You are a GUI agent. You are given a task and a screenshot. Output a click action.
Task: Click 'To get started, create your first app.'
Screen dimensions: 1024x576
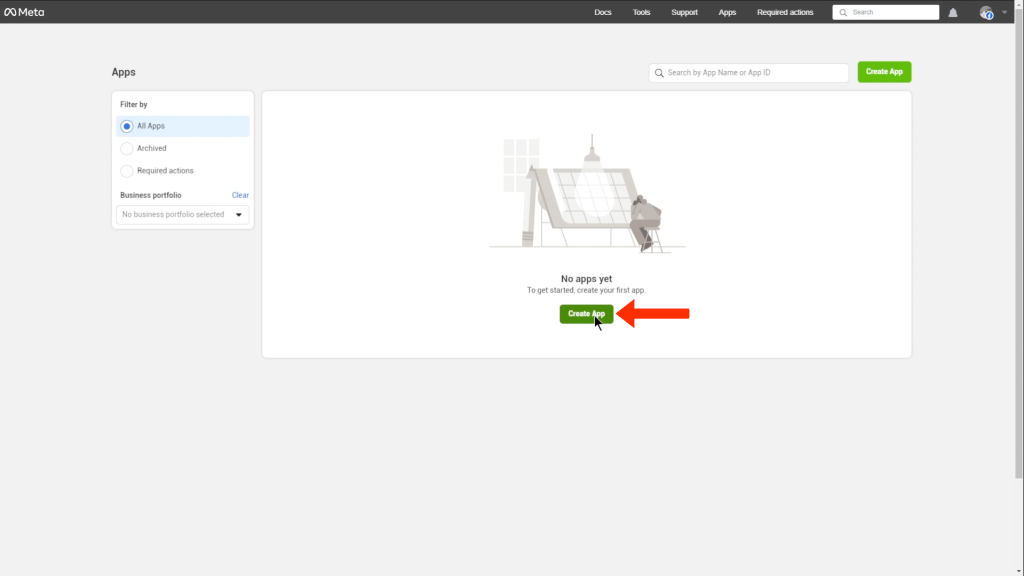pyautogui.click(x=586, y=290)
